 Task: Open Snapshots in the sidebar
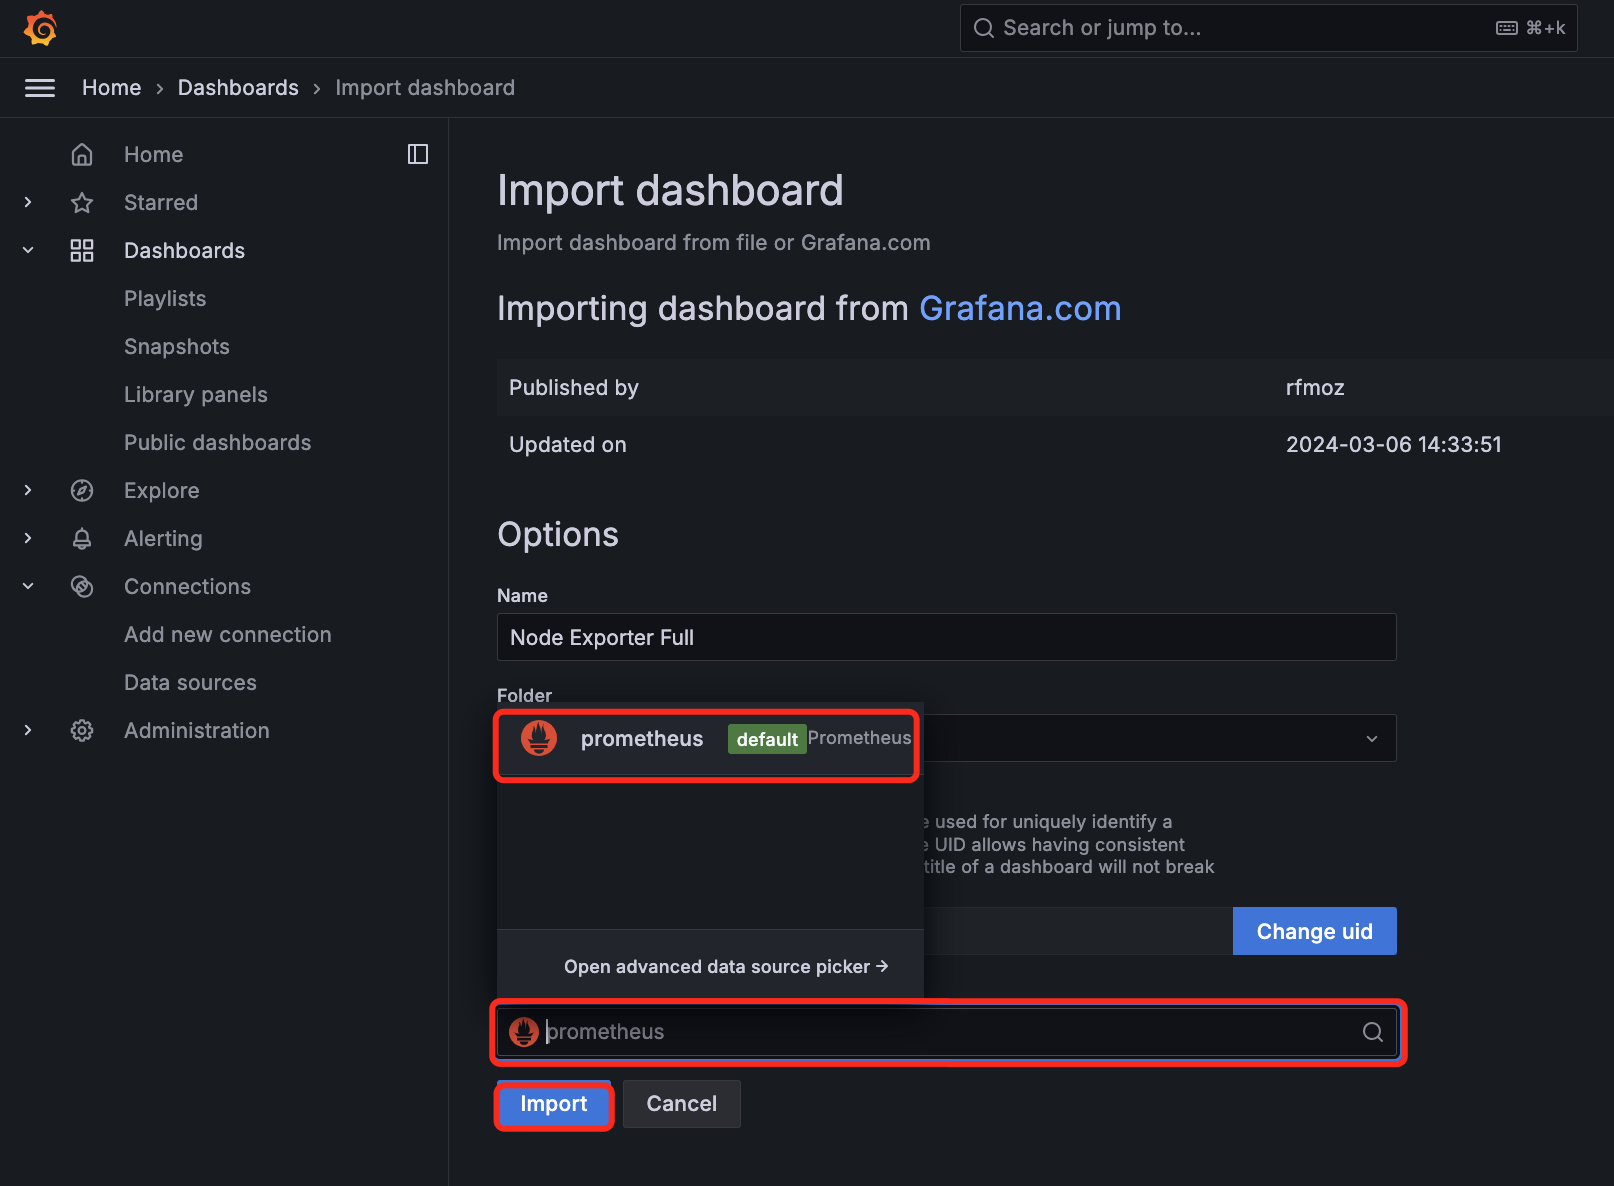(x=177, y=346)
